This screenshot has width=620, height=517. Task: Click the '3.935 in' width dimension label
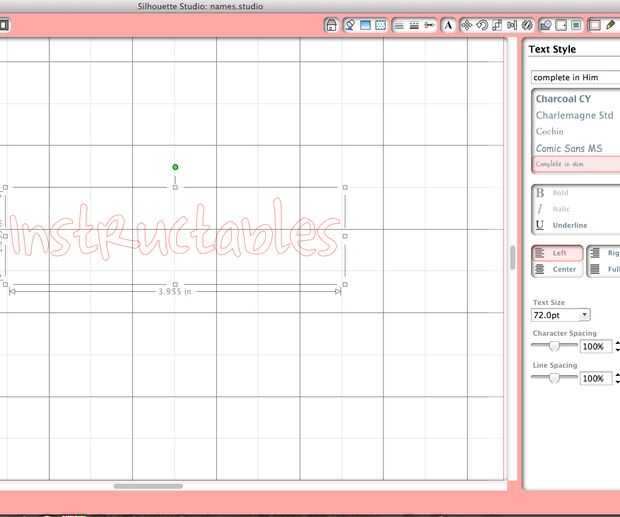coord(175,292)
